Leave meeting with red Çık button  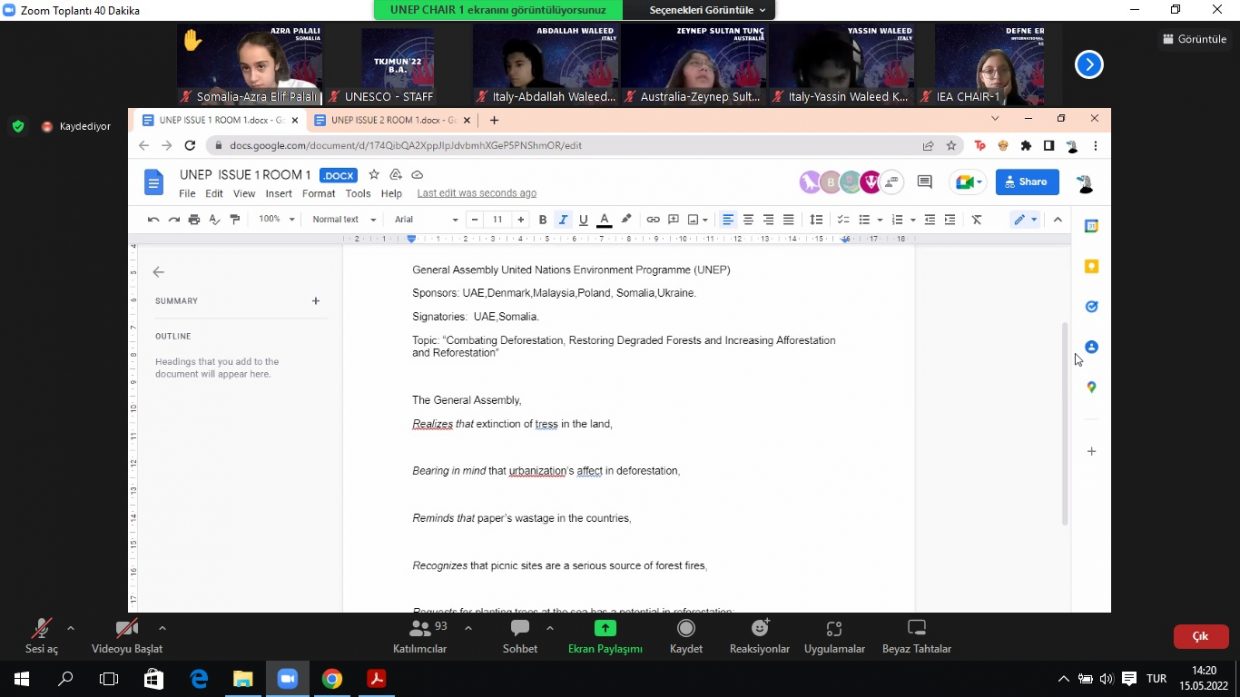pyautogui.click(x=1200, y=637)
